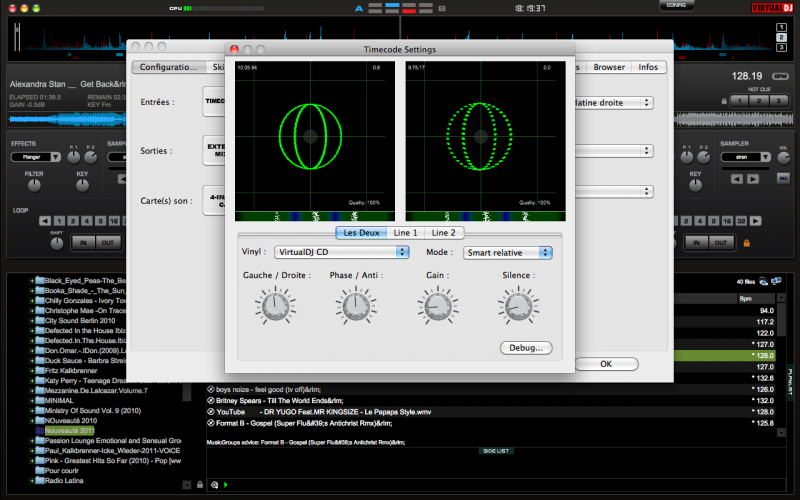The image size is (800, 500).
Task: Click the Debug... button
Action: coord(526,348)
